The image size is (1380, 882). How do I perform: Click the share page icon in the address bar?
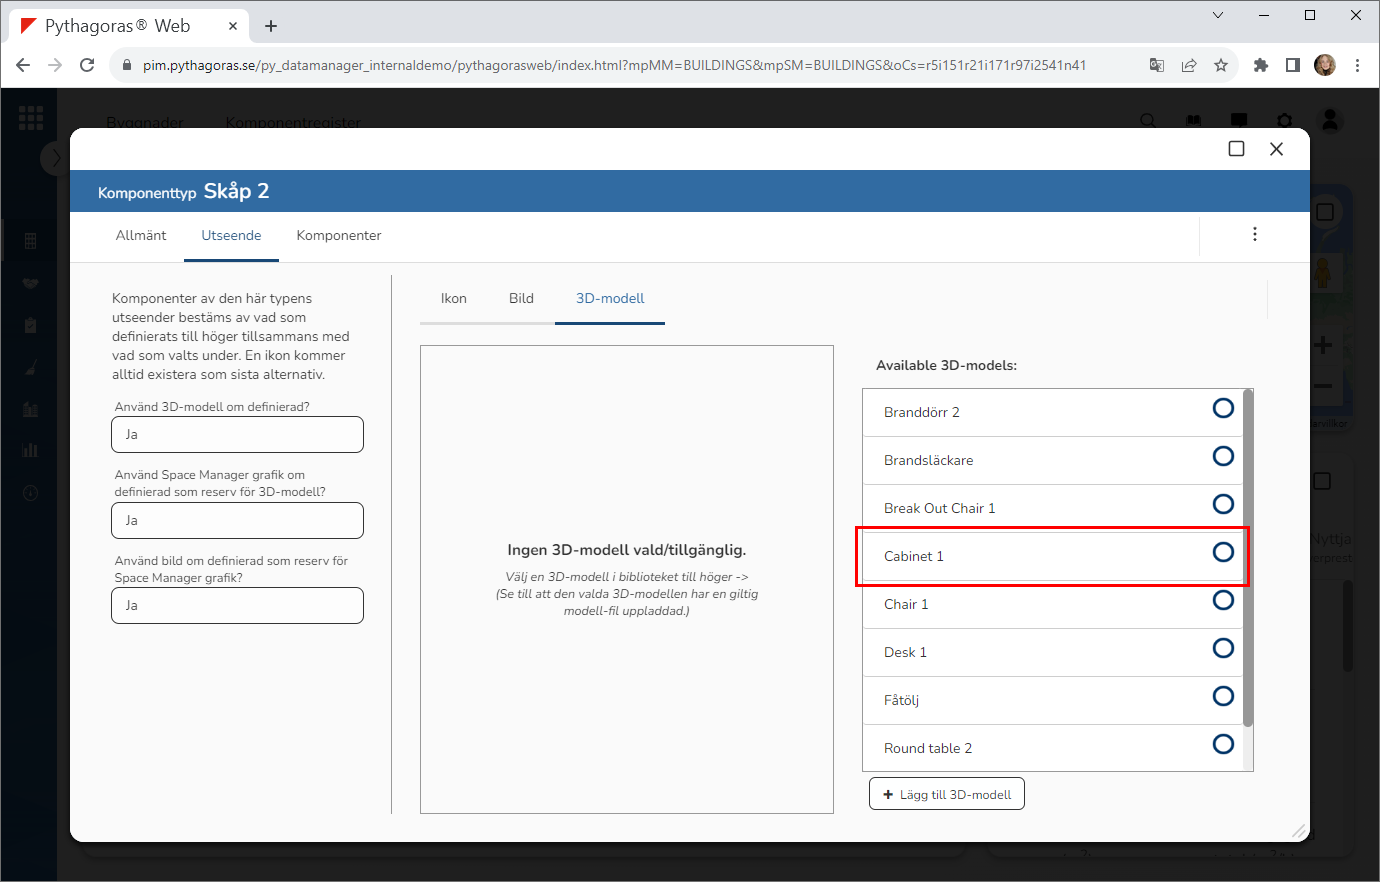click(1189, 65)
